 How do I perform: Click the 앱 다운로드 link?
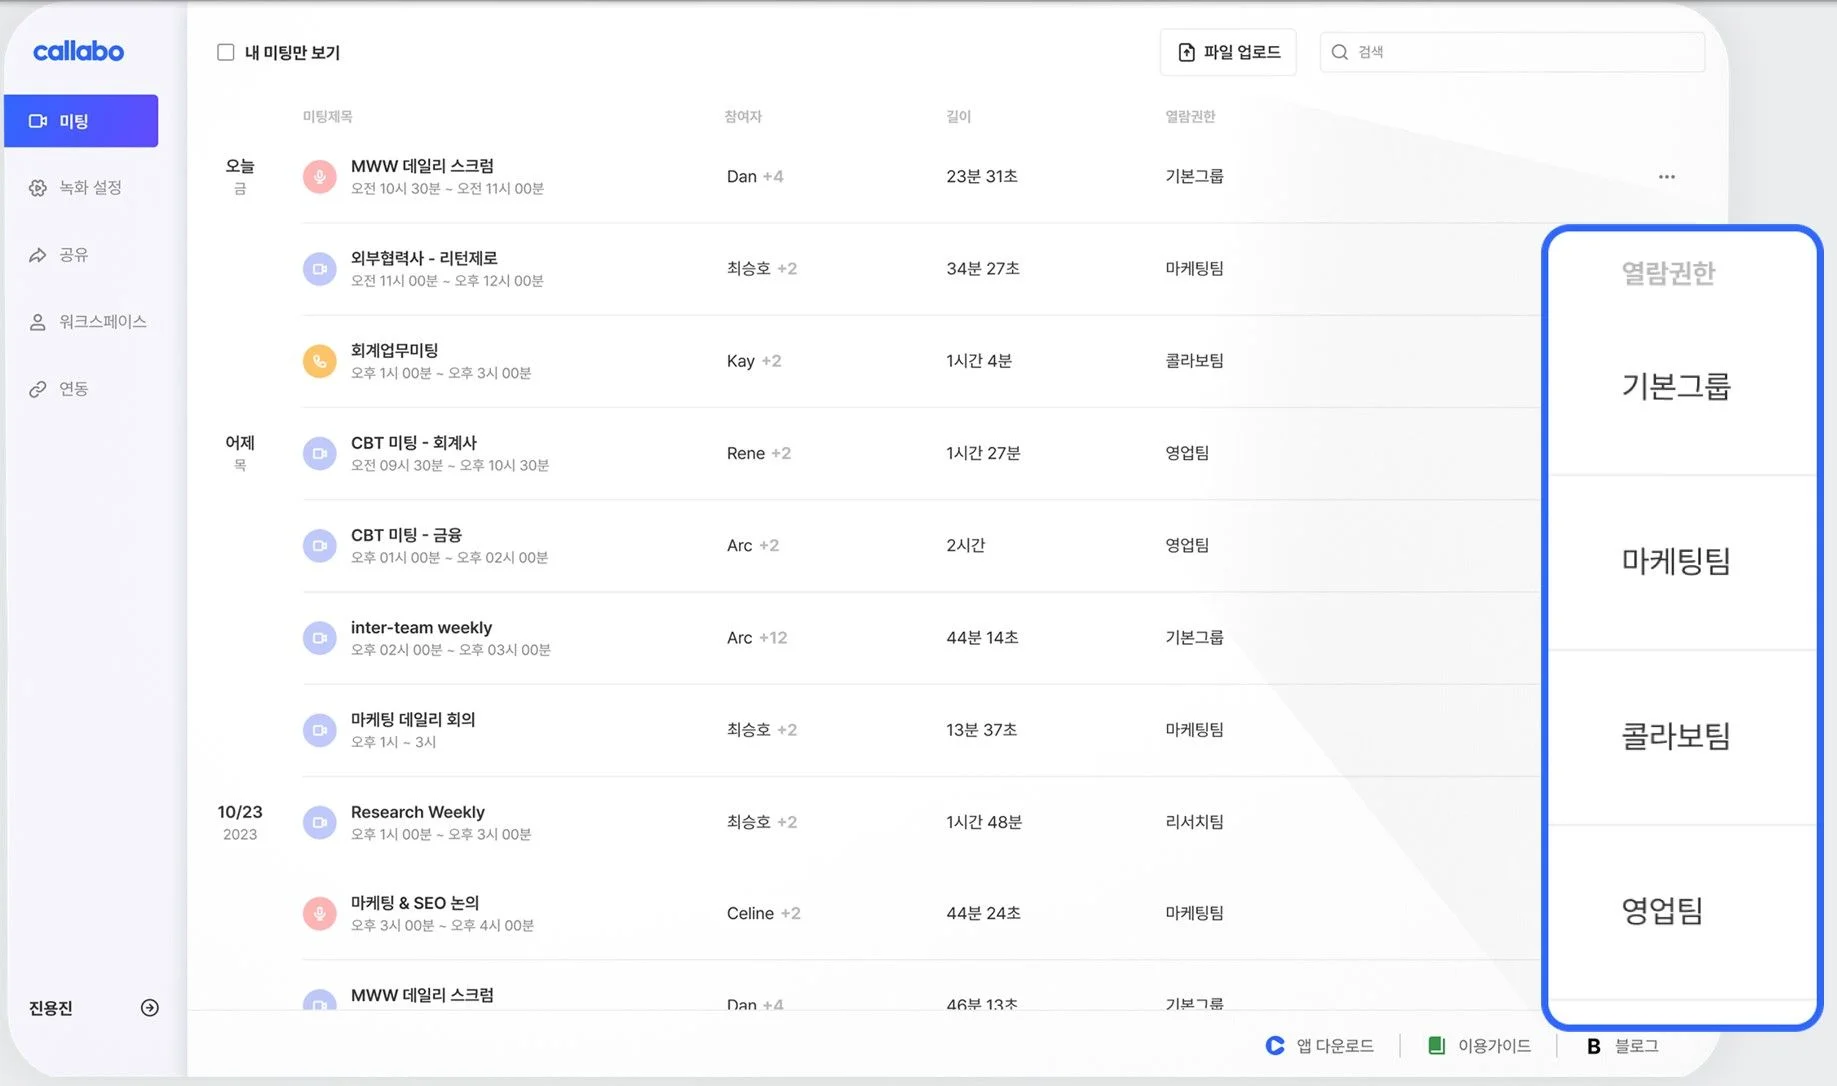(x=1320, y=1046)
